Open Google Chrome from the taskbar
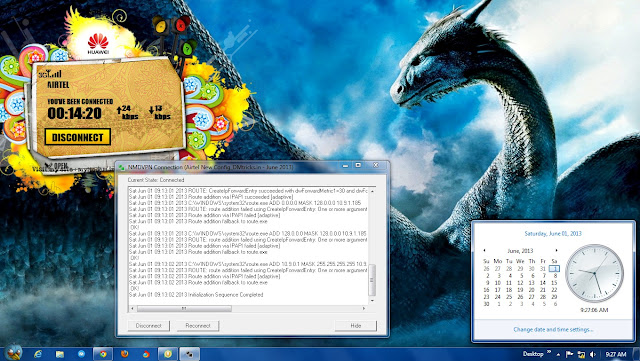 click(103, 354)
